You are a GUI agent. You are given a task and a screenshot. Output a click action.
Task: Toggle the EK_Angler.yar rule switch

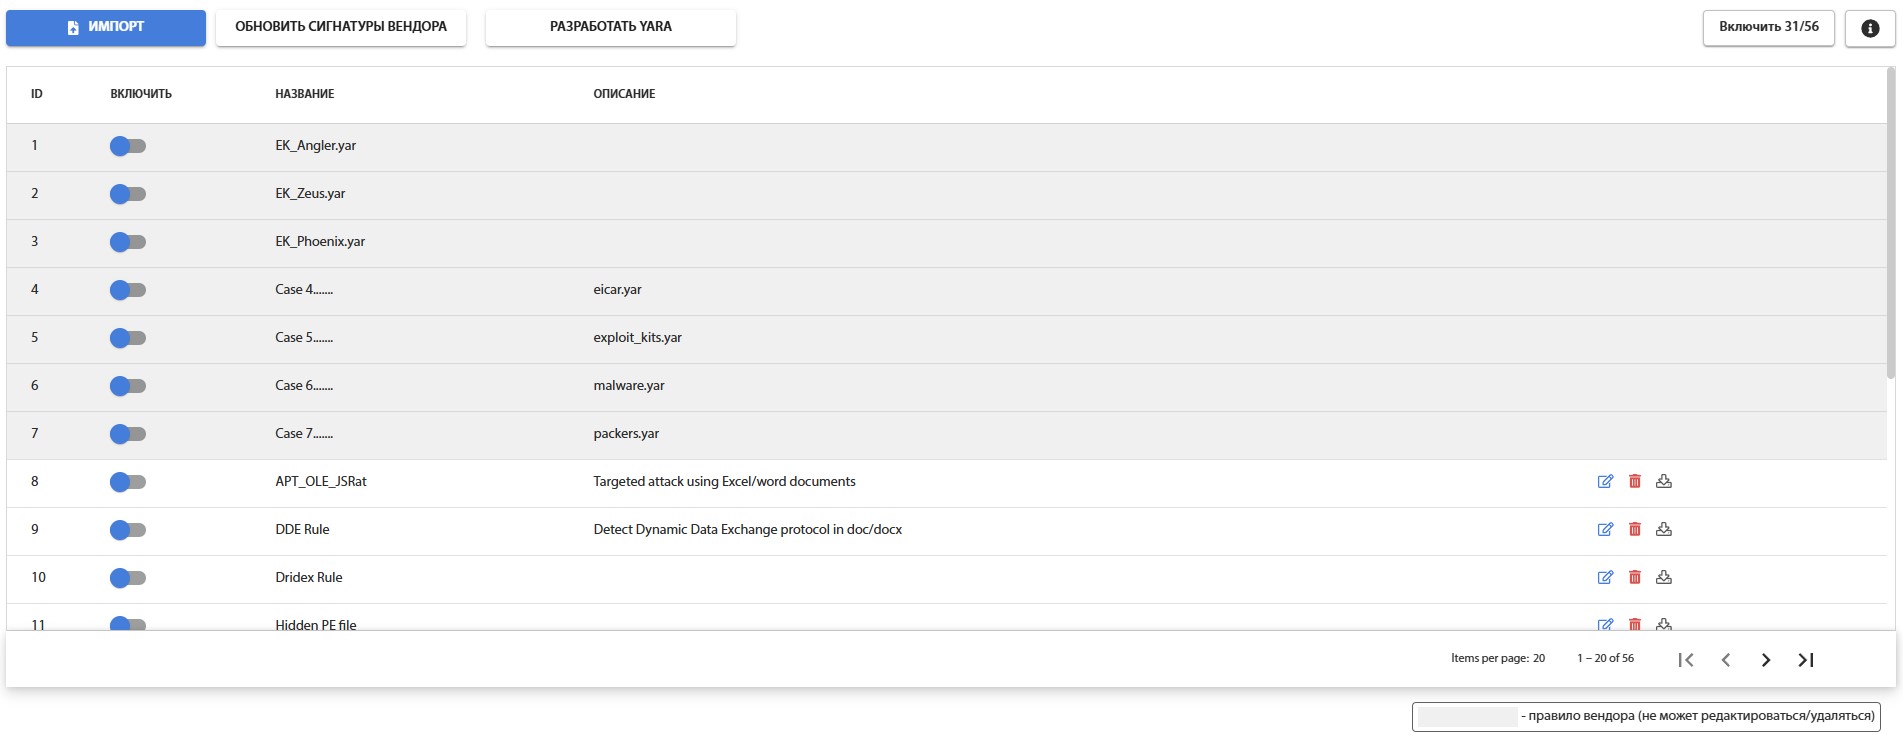tap(128, 146)
